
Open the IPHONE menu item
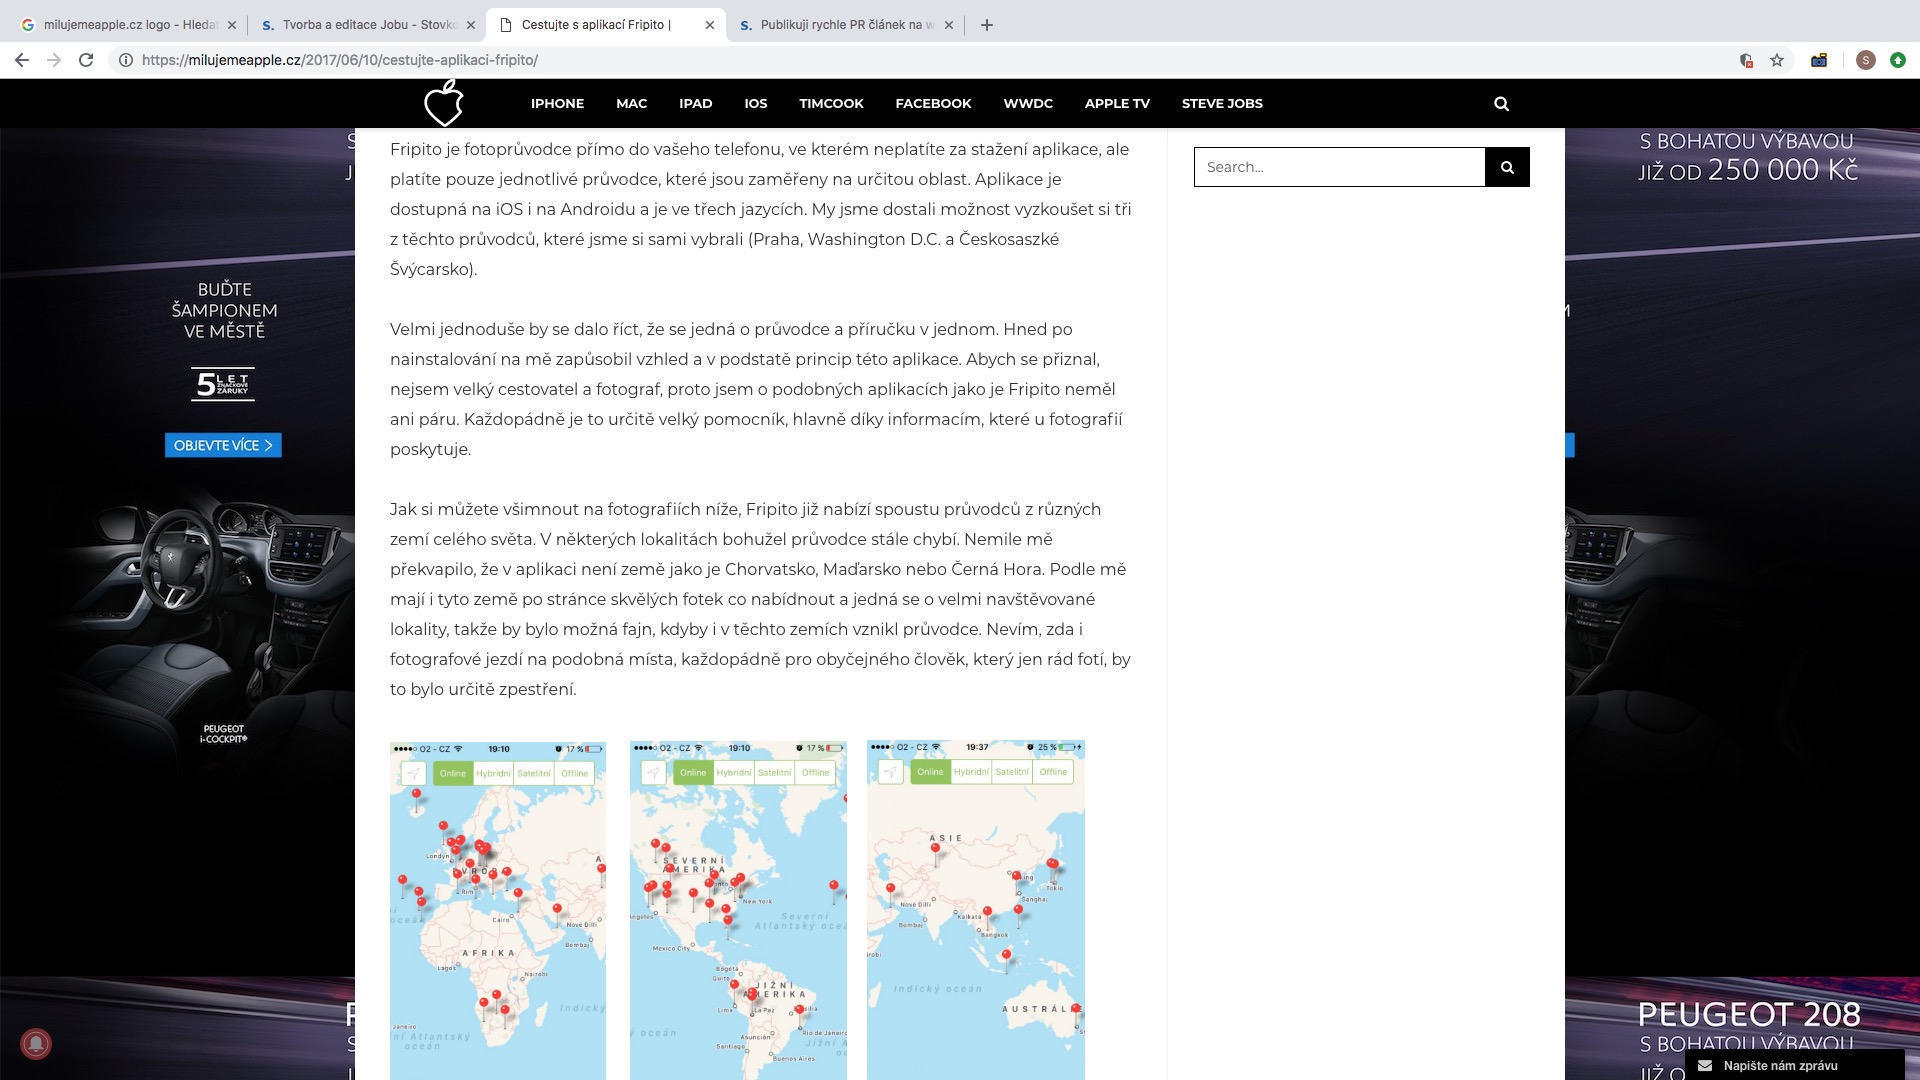(557, 103)
